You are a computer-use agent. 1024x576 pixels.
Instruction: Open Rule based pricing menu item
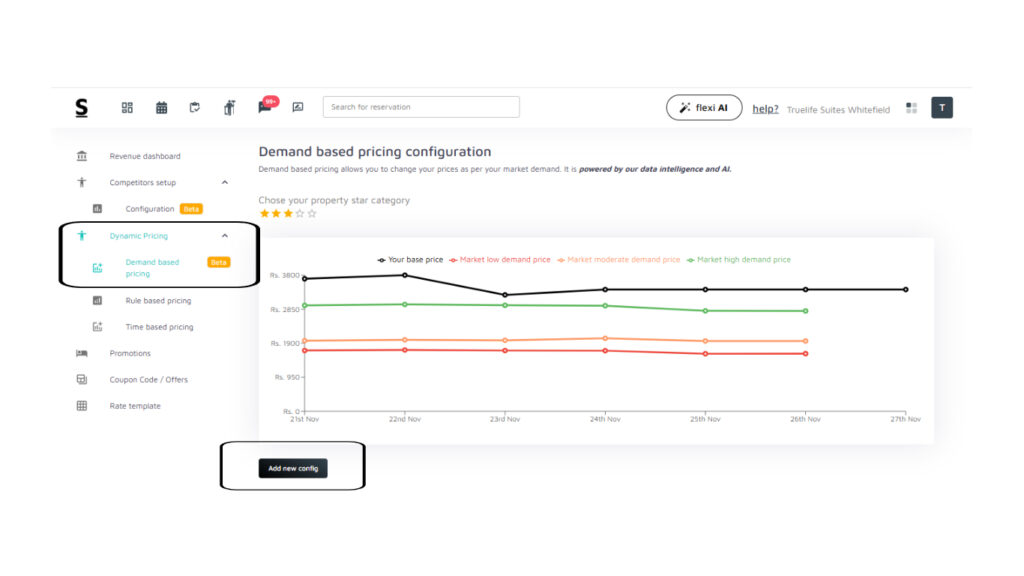158,300
